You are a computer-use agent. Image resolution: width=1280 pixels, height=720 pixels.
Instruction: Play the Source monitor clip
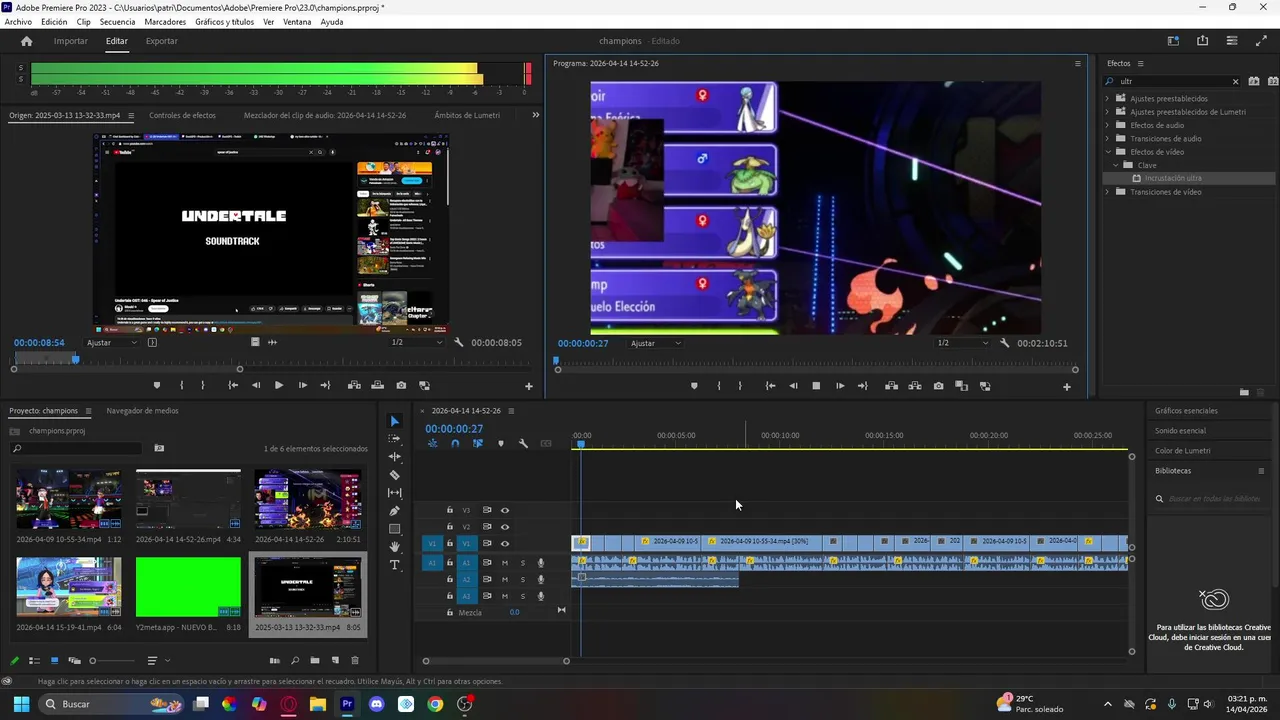point(278,385)
